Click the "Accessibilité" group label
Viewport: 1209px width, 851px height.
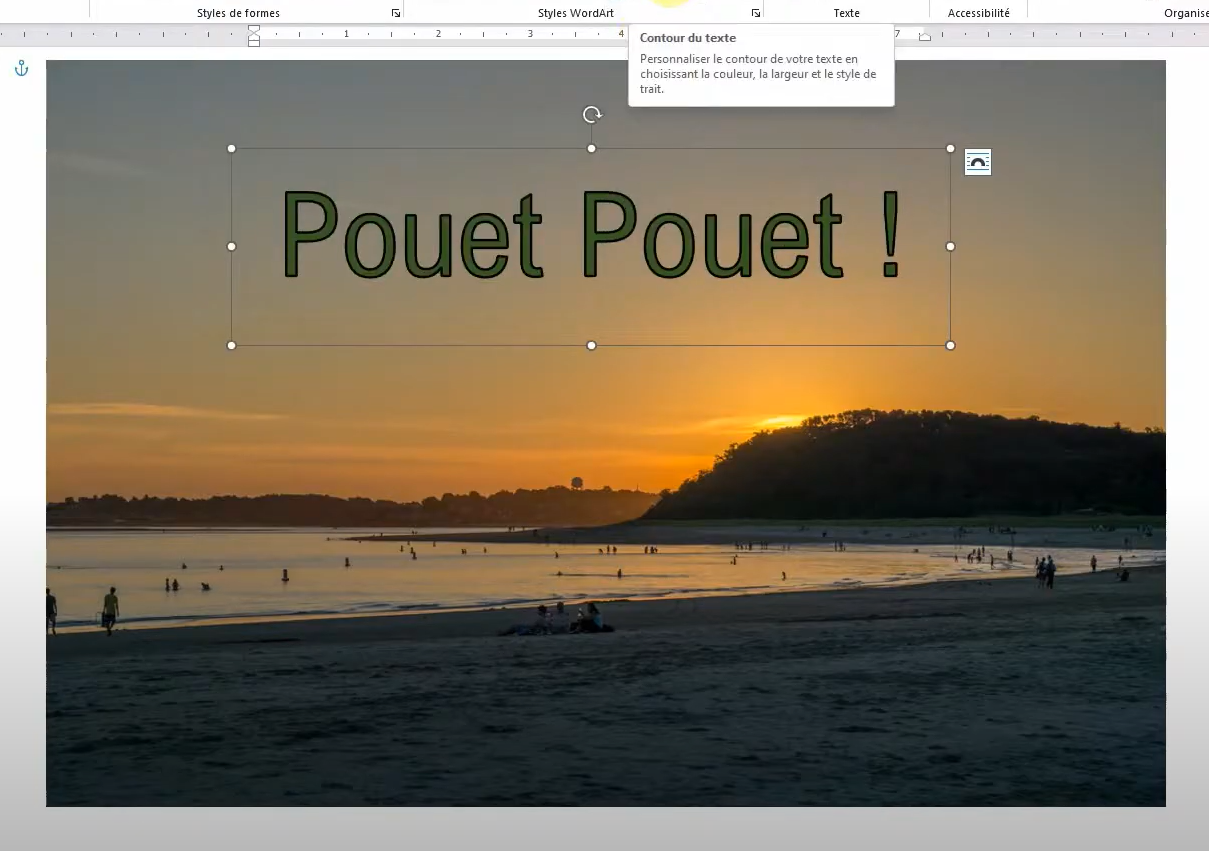click(979, 13)
